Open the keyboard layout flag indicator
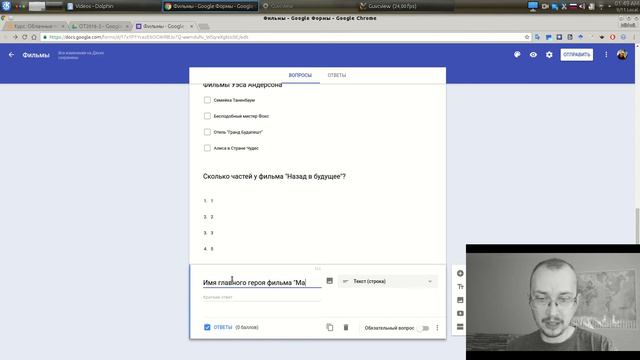 [573, 6]
